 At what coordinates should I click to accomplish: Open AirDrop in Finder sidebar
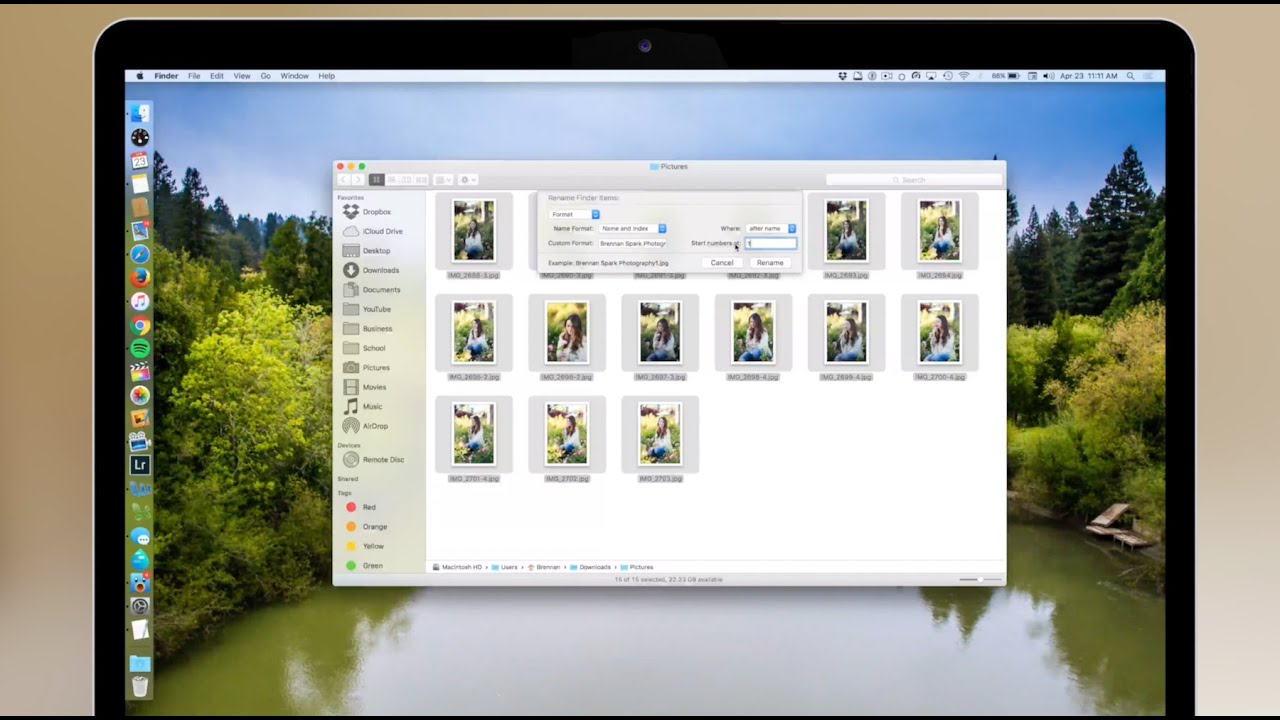pyautogui.click(x=366, y=426)
